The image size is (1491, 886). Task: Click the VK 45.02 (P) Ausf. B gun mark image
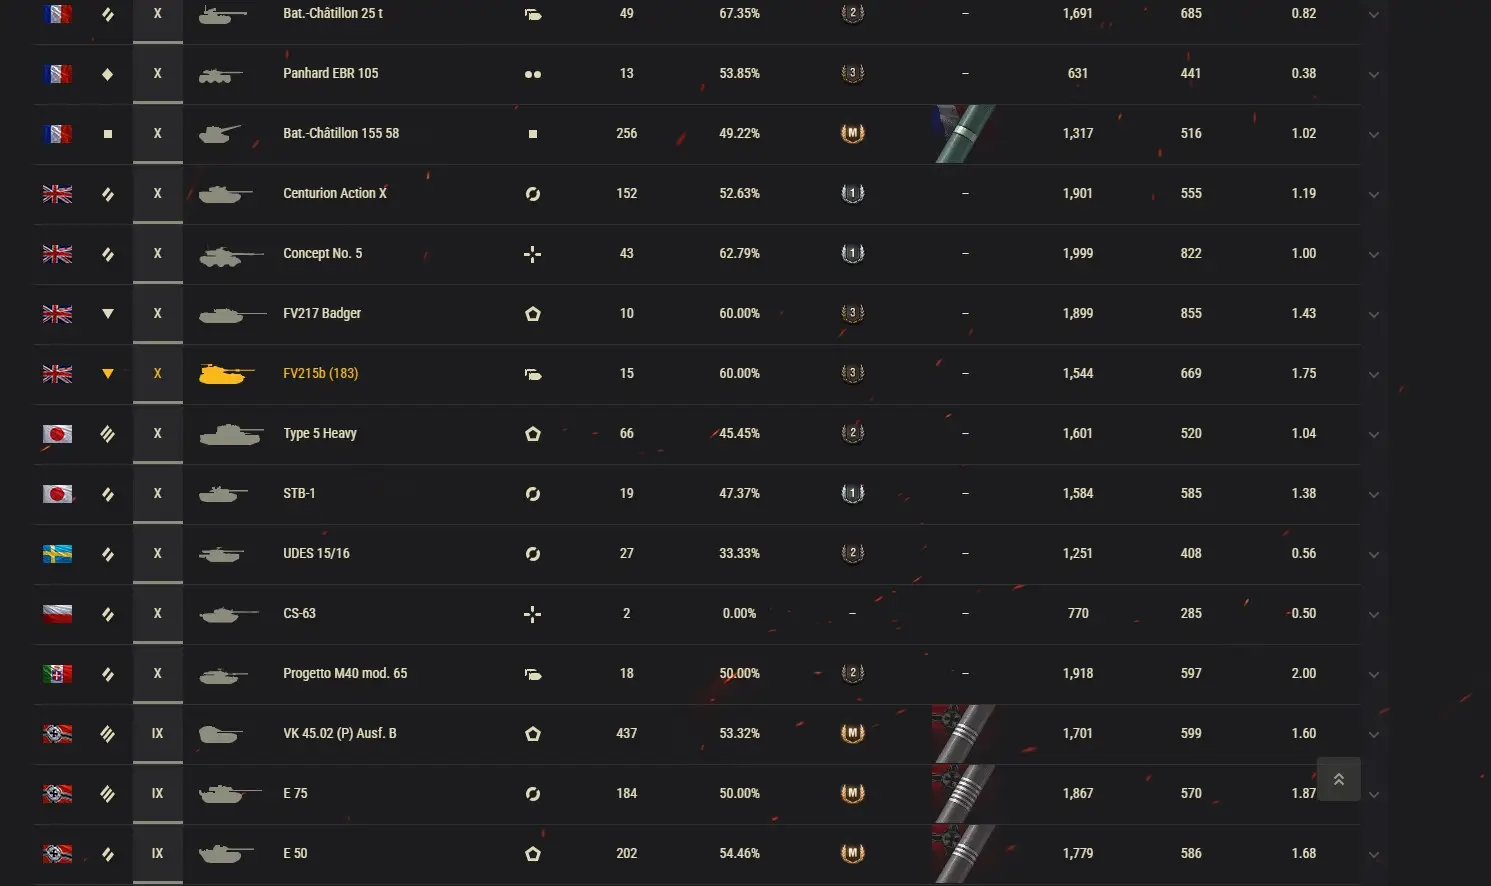[x=964, y=733]
